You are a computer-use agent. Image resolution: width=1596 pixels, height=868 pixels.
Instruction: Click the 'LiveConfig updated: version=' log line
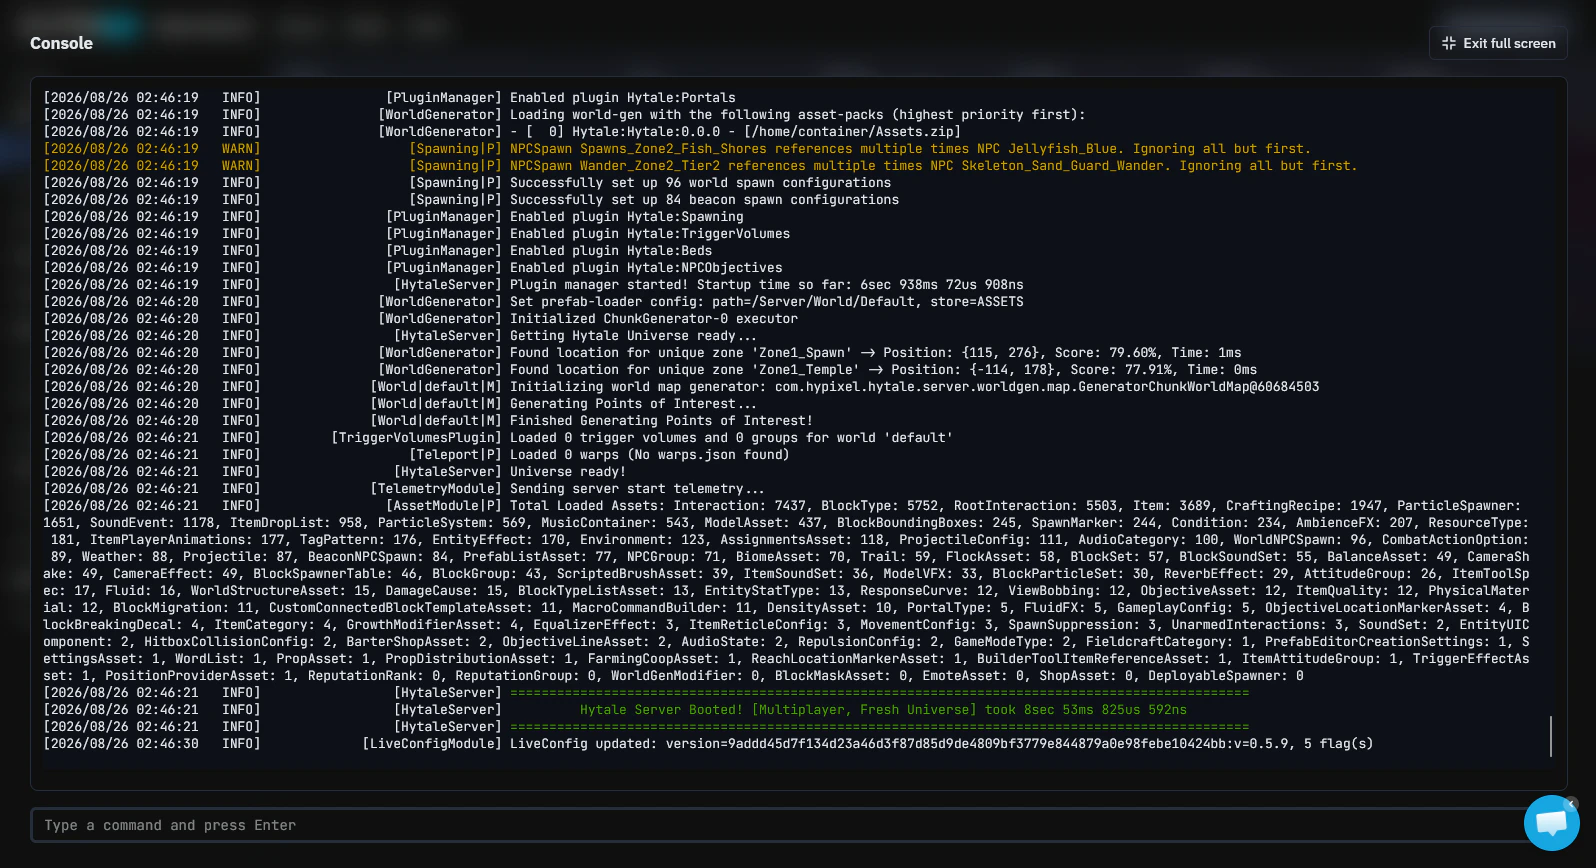(941, 744)
